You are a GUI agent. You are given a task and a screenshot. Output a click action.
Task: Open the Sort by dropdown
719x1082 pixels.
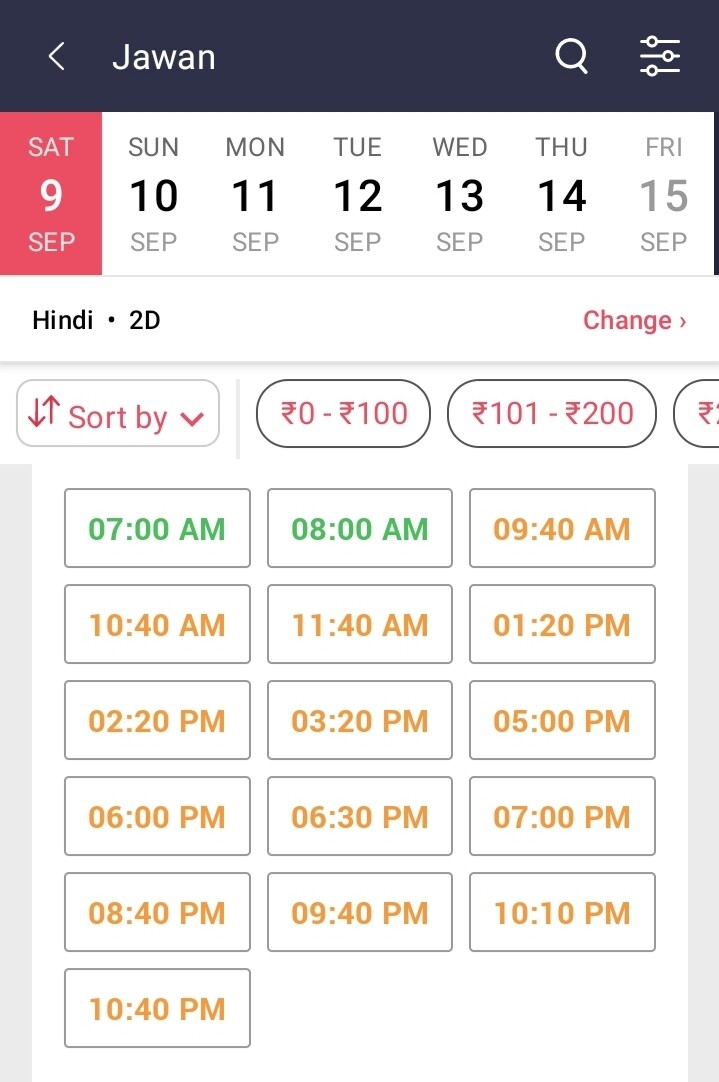pos(118,413)
